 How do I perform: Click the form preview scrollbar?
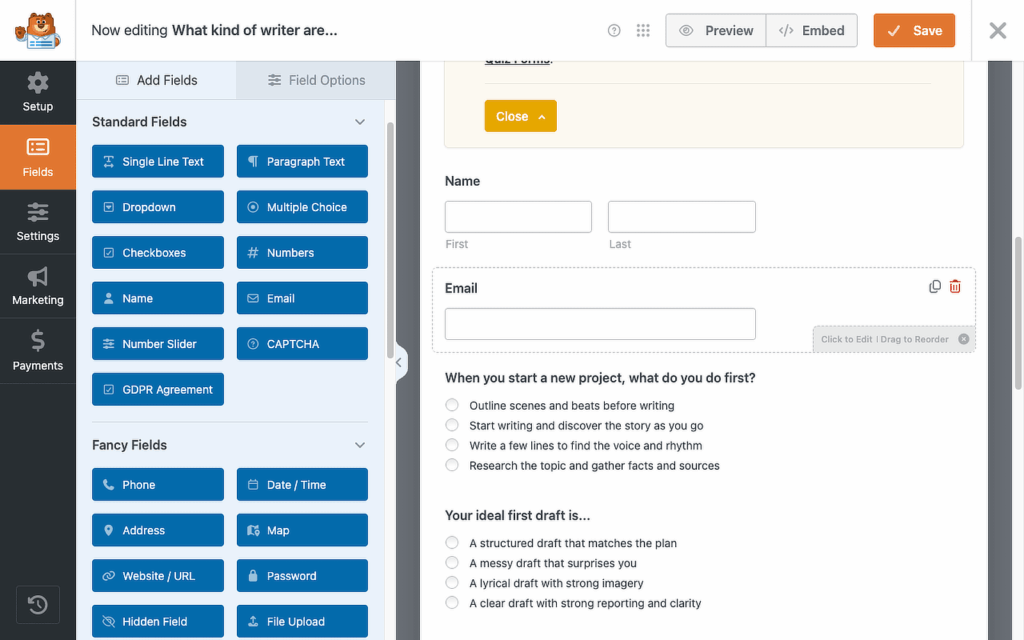coord(1018,313)
